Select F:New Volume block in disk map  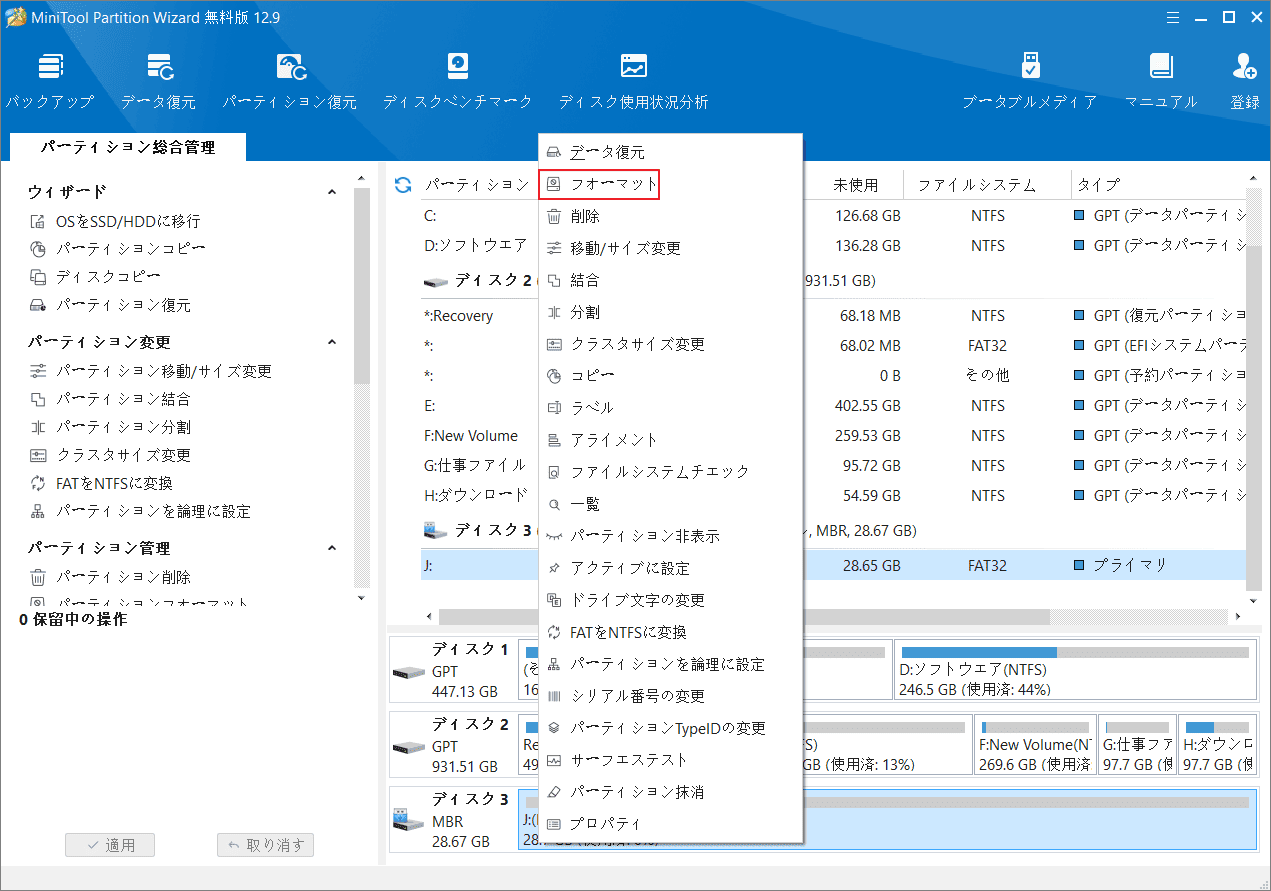[x=1034, y=745]
